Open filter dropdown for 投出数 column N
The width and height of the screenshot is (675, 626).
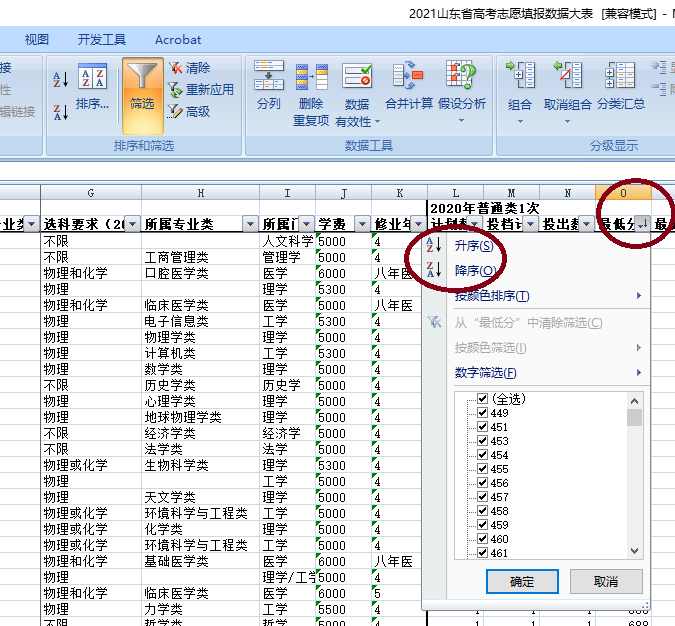click(586, 224)
